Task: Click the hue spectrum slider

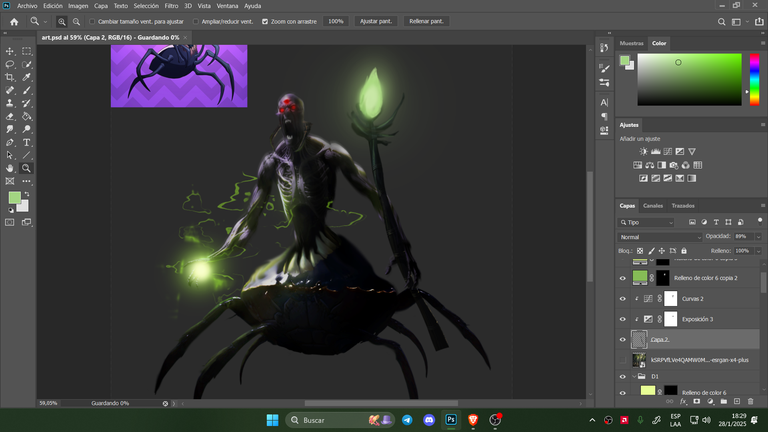Action: pos(754,79)
